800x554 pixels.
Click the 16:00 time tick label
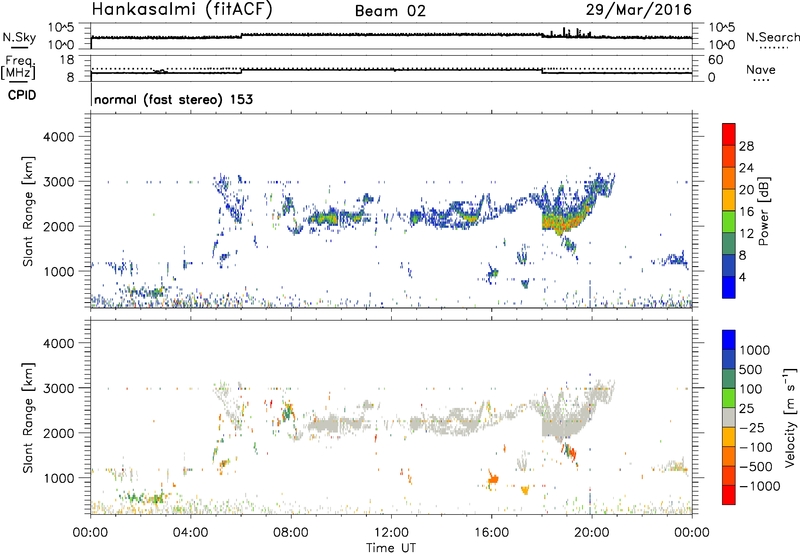[x=491, y=533]
